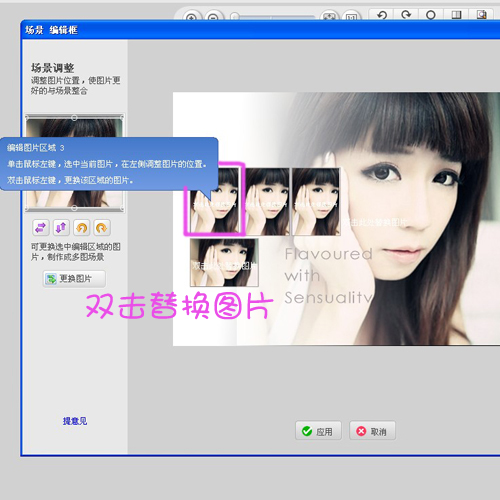Cancel editing with the 取消 button
500x500 pixels.
click(x=372, y=431)
